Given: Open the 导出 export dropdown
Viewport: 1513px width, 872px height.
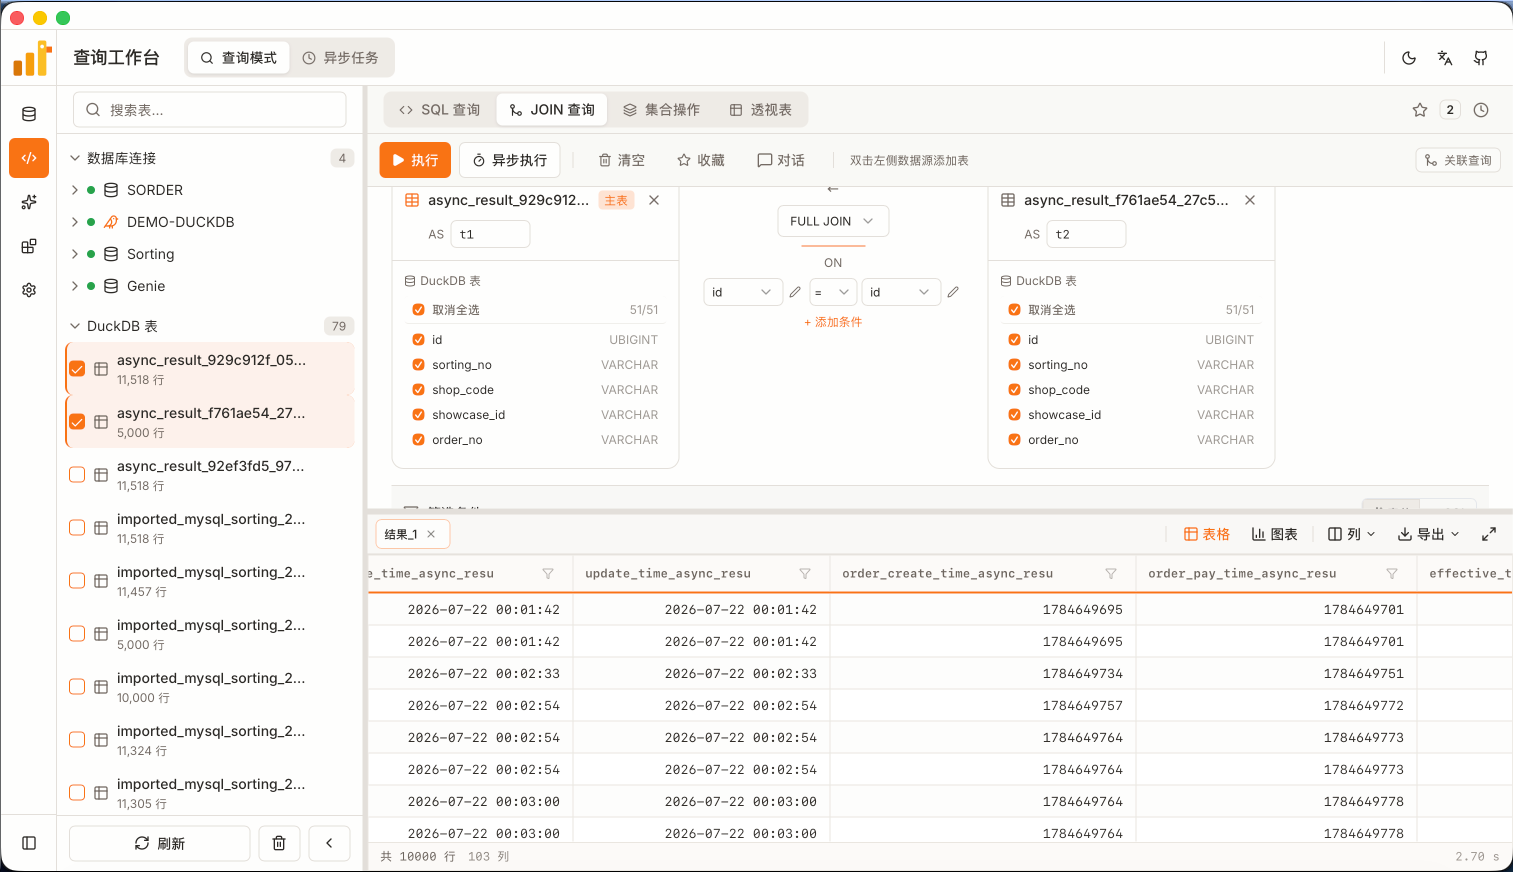Looking at the screenshot, I should click(1428, 534).
